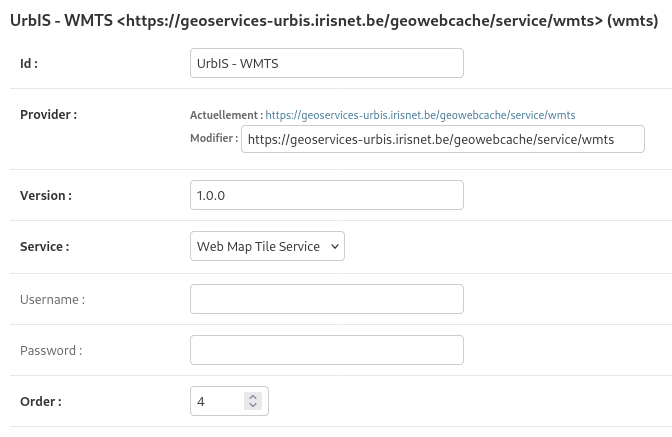Click the "Modifier :" label text
The height and width of the screenshot is (437, 672).
[213, 138]
